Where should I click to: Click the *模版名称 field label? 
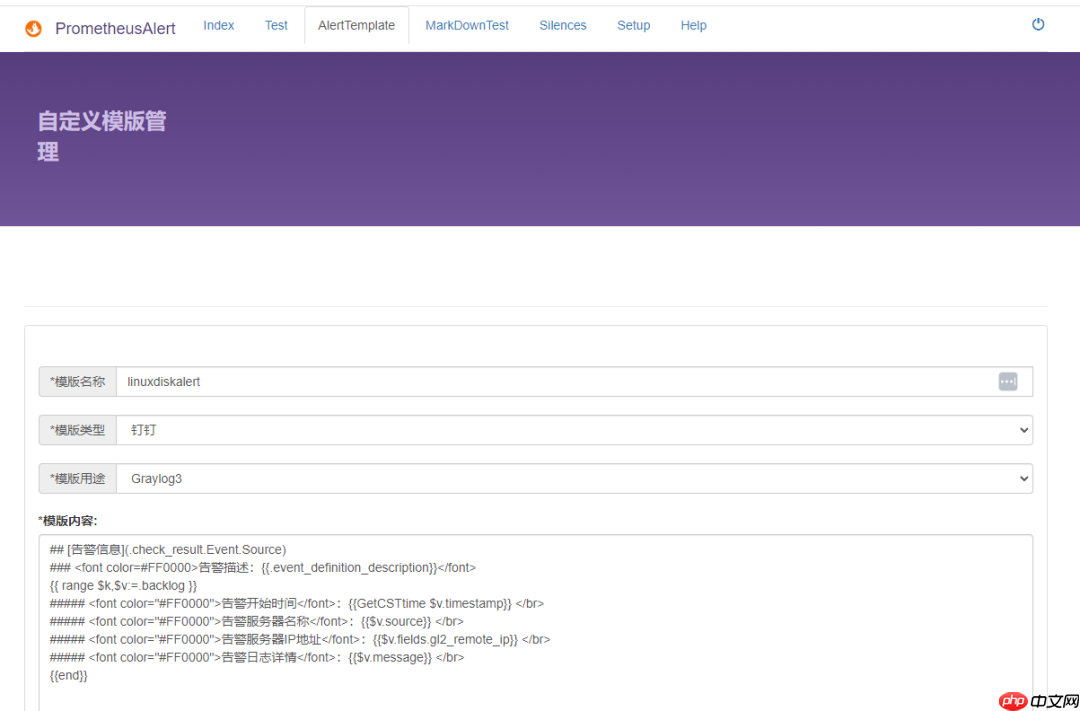coord(76,381)
